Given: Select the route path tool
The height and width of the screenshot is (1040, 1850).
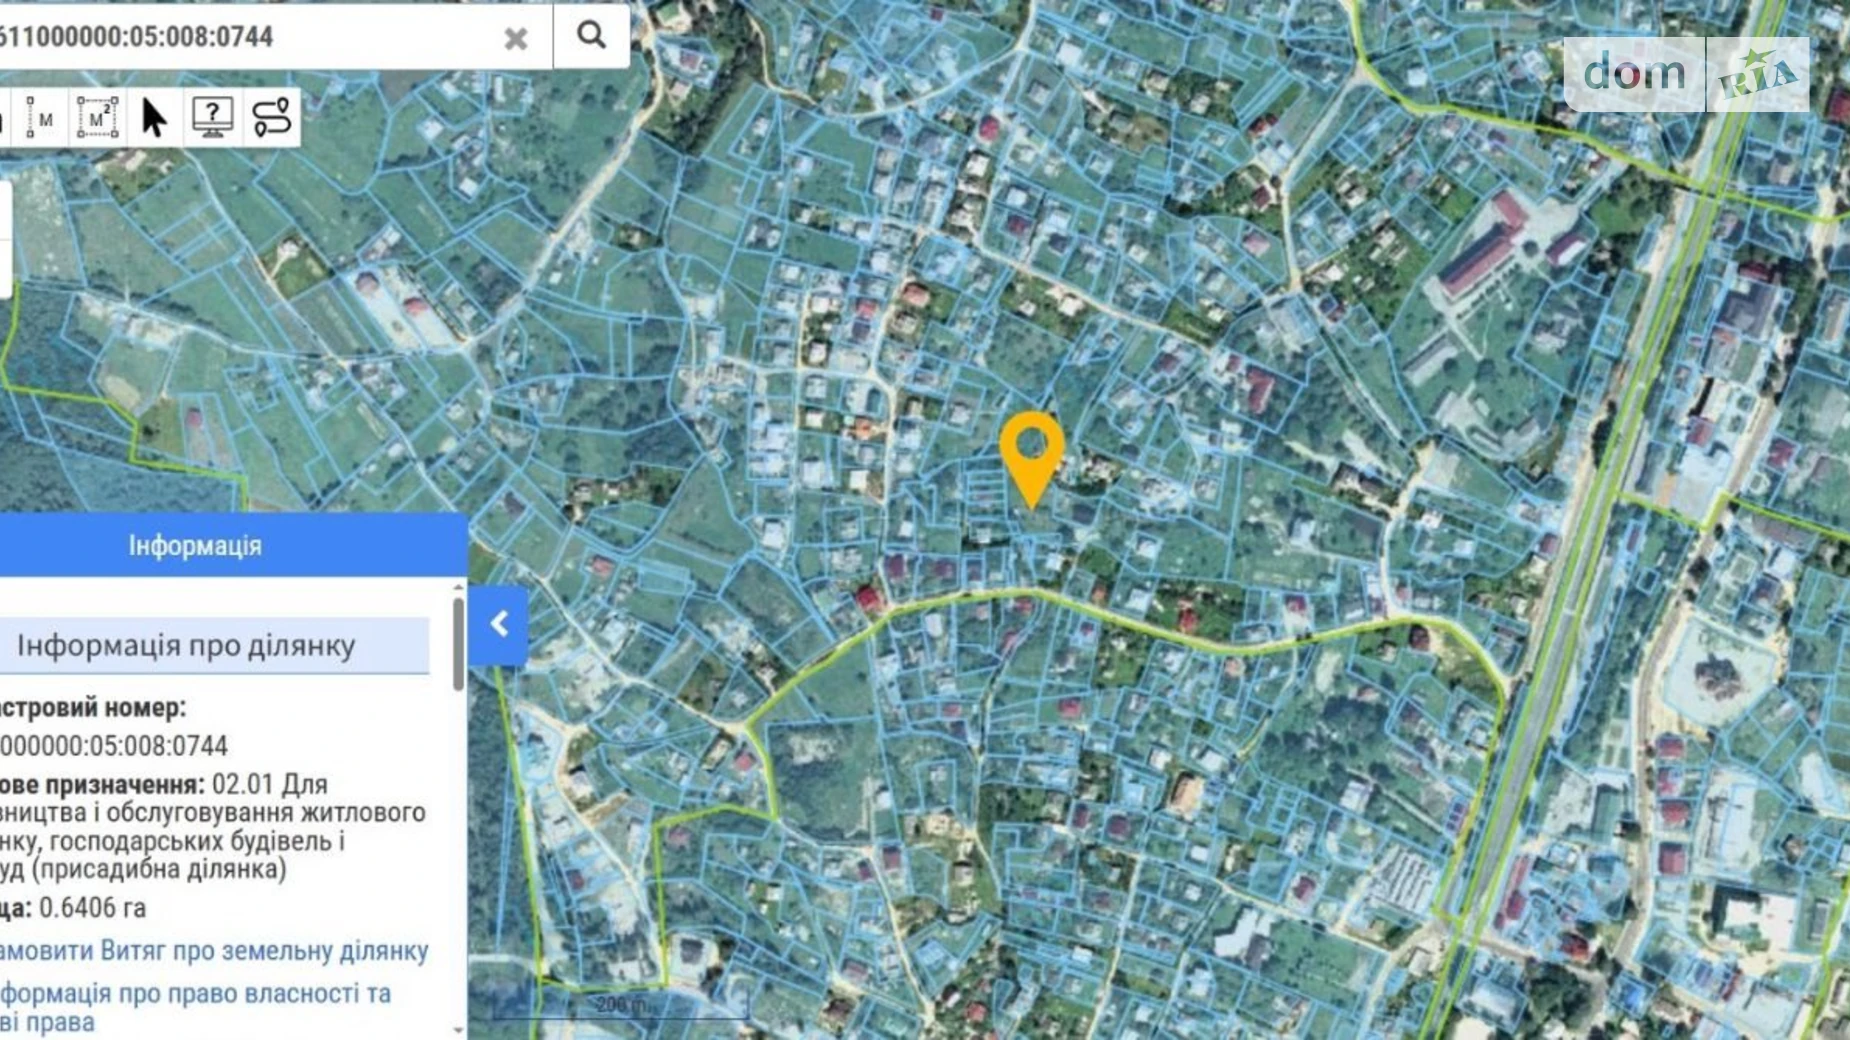Looking at the screenshot, I should pos(271,118).
